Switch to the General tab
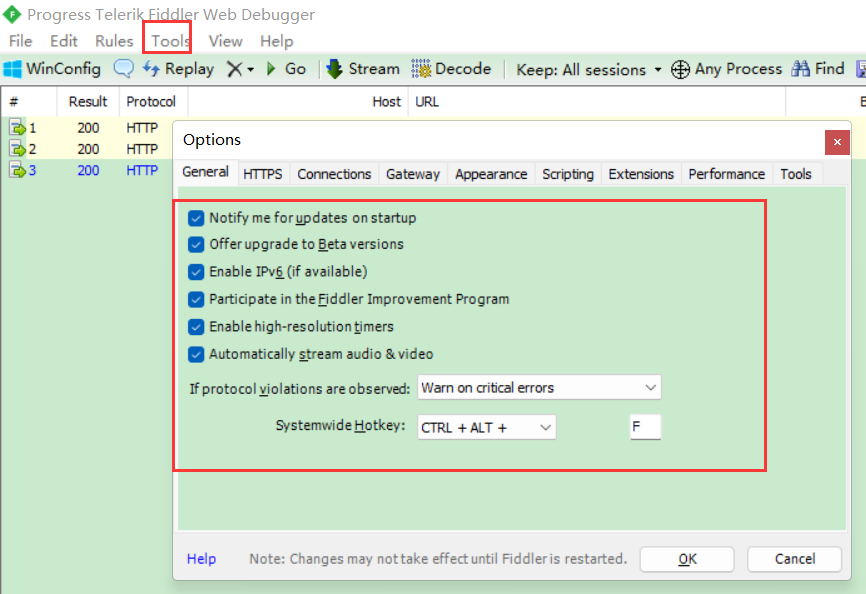The image size is (866, 594). [206, 172]
